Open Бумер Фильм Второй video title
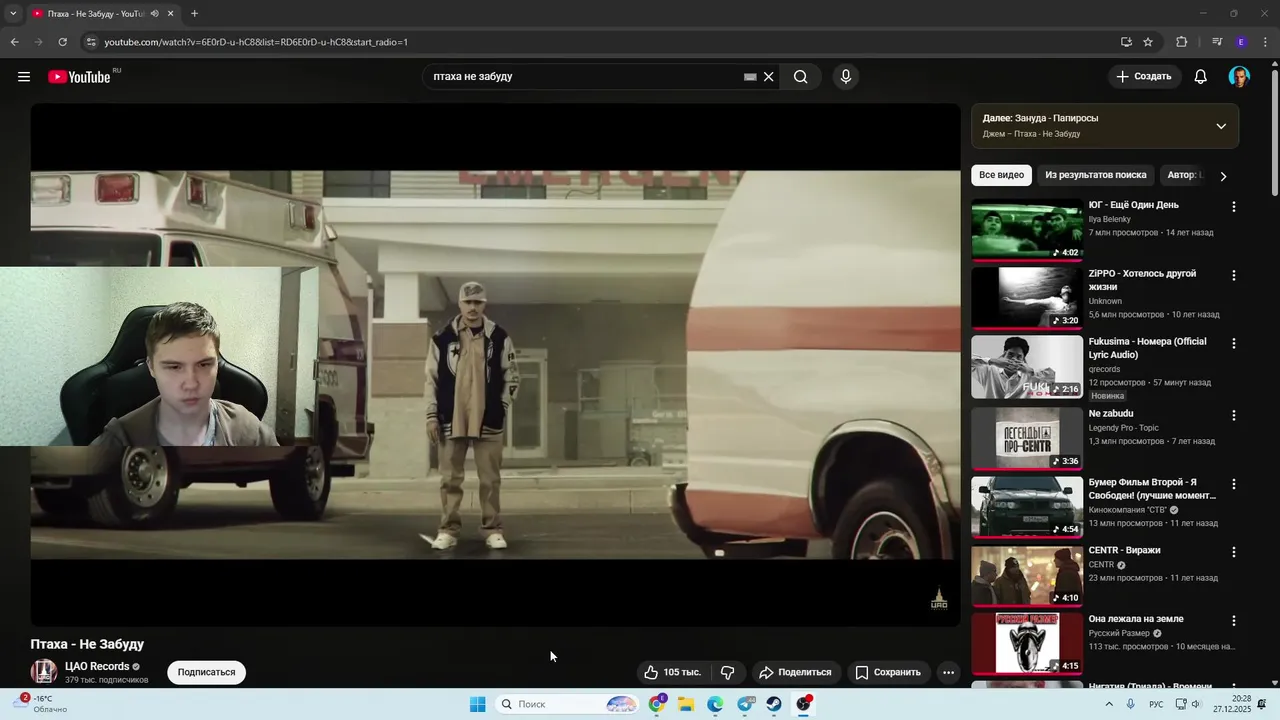1280x720 pixels. click(x=1152, y=489)
